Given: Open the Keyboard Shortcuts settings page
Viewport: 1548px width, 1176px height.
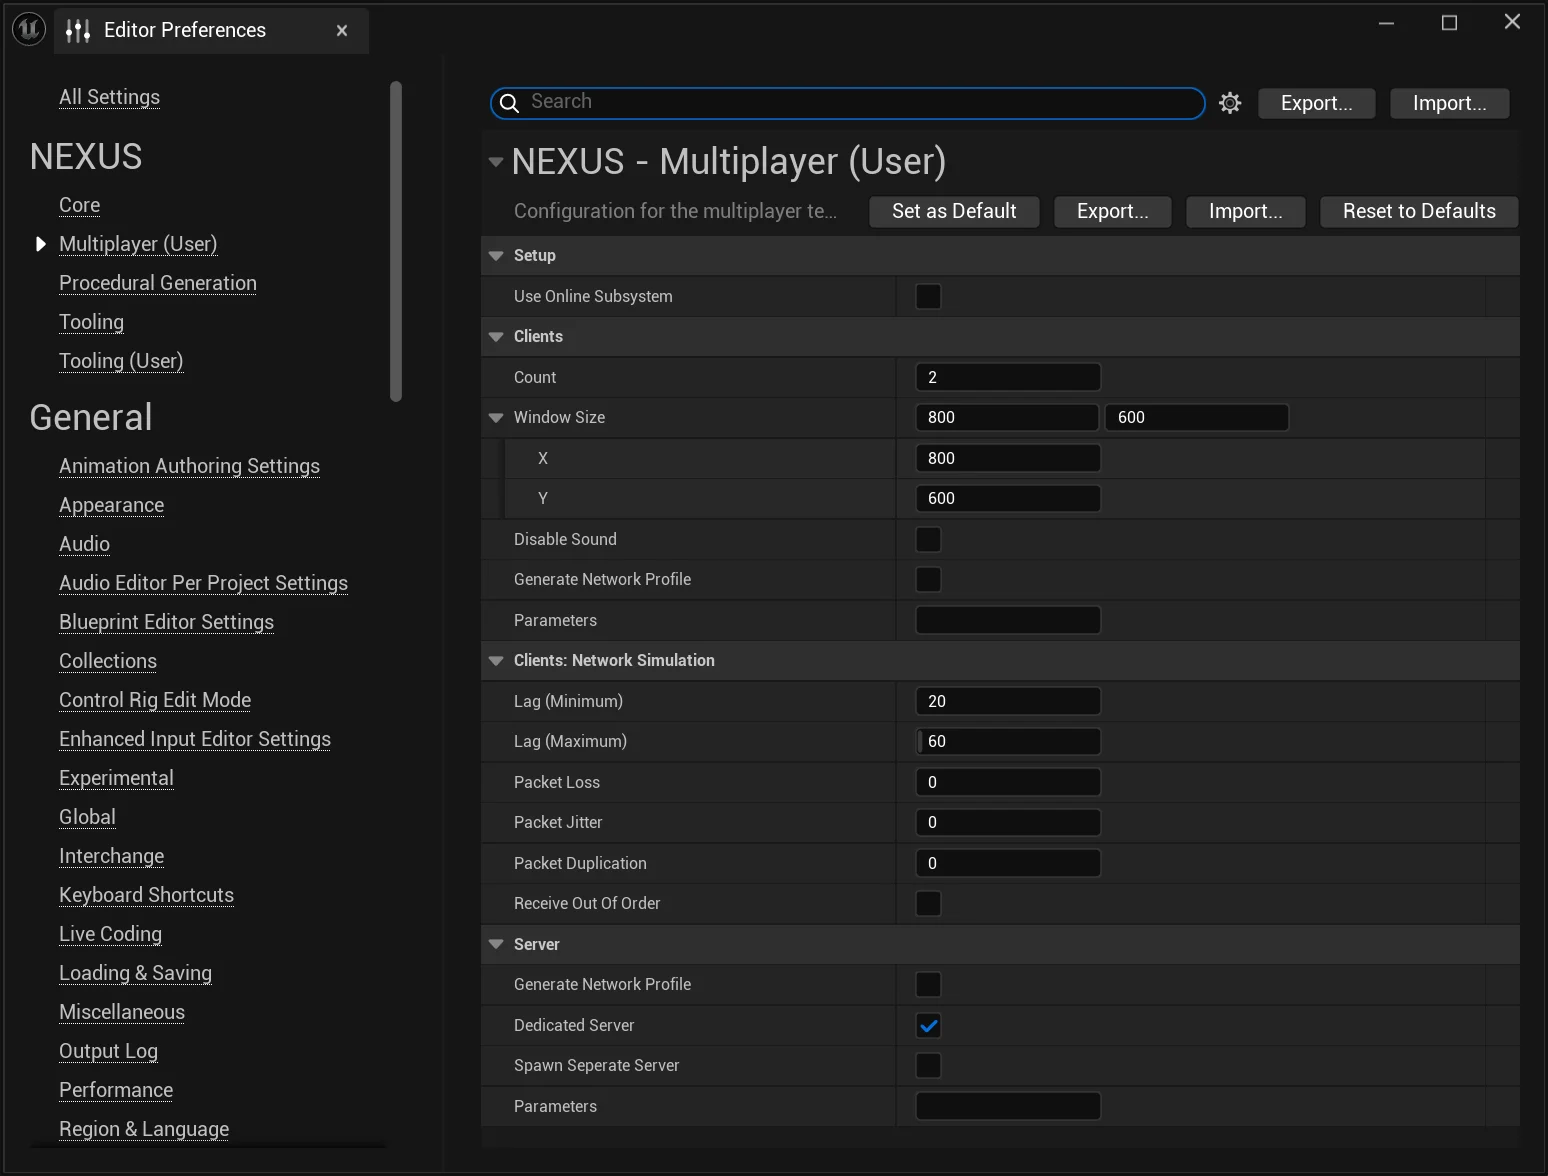Looking at the screenshot, I should pyautogui.click(x=146, y=895).
